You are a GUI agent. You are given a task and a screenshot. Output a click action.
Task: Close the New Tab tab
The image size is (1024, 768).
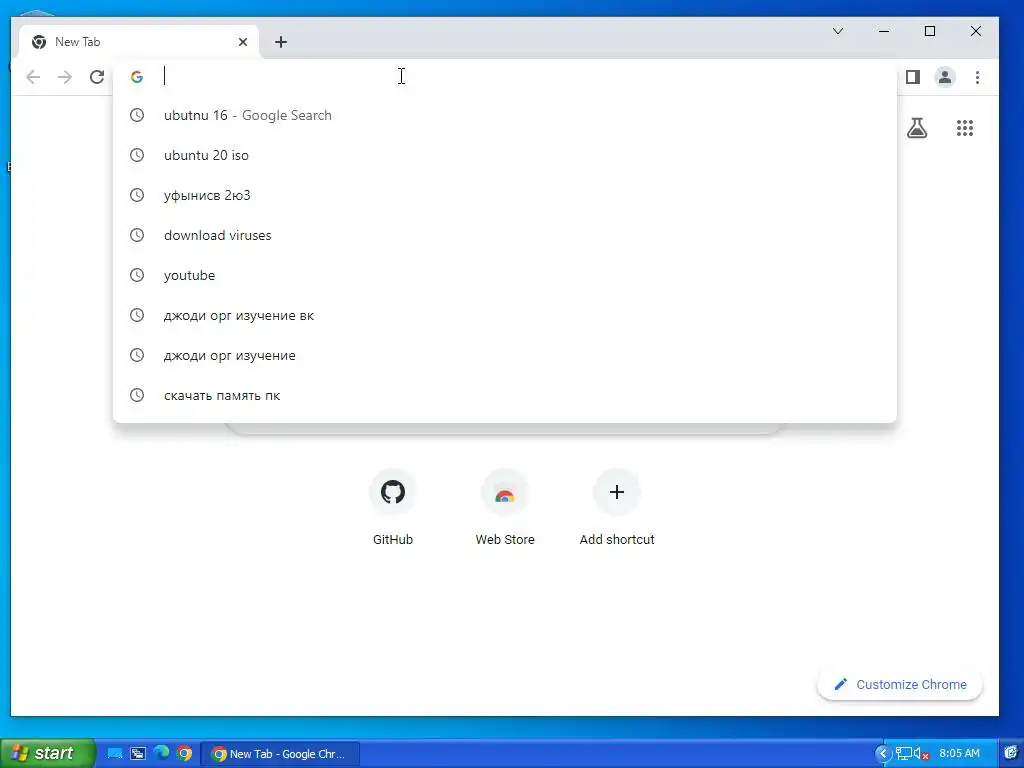pos(243,42)
